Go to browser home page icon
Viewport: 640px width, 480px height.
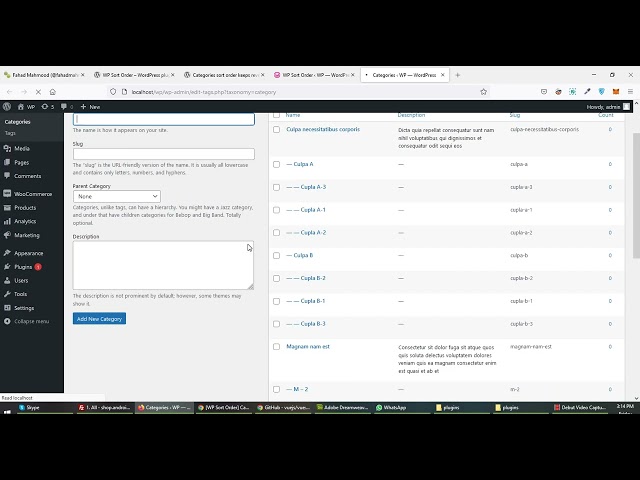[x=53, y=92]
